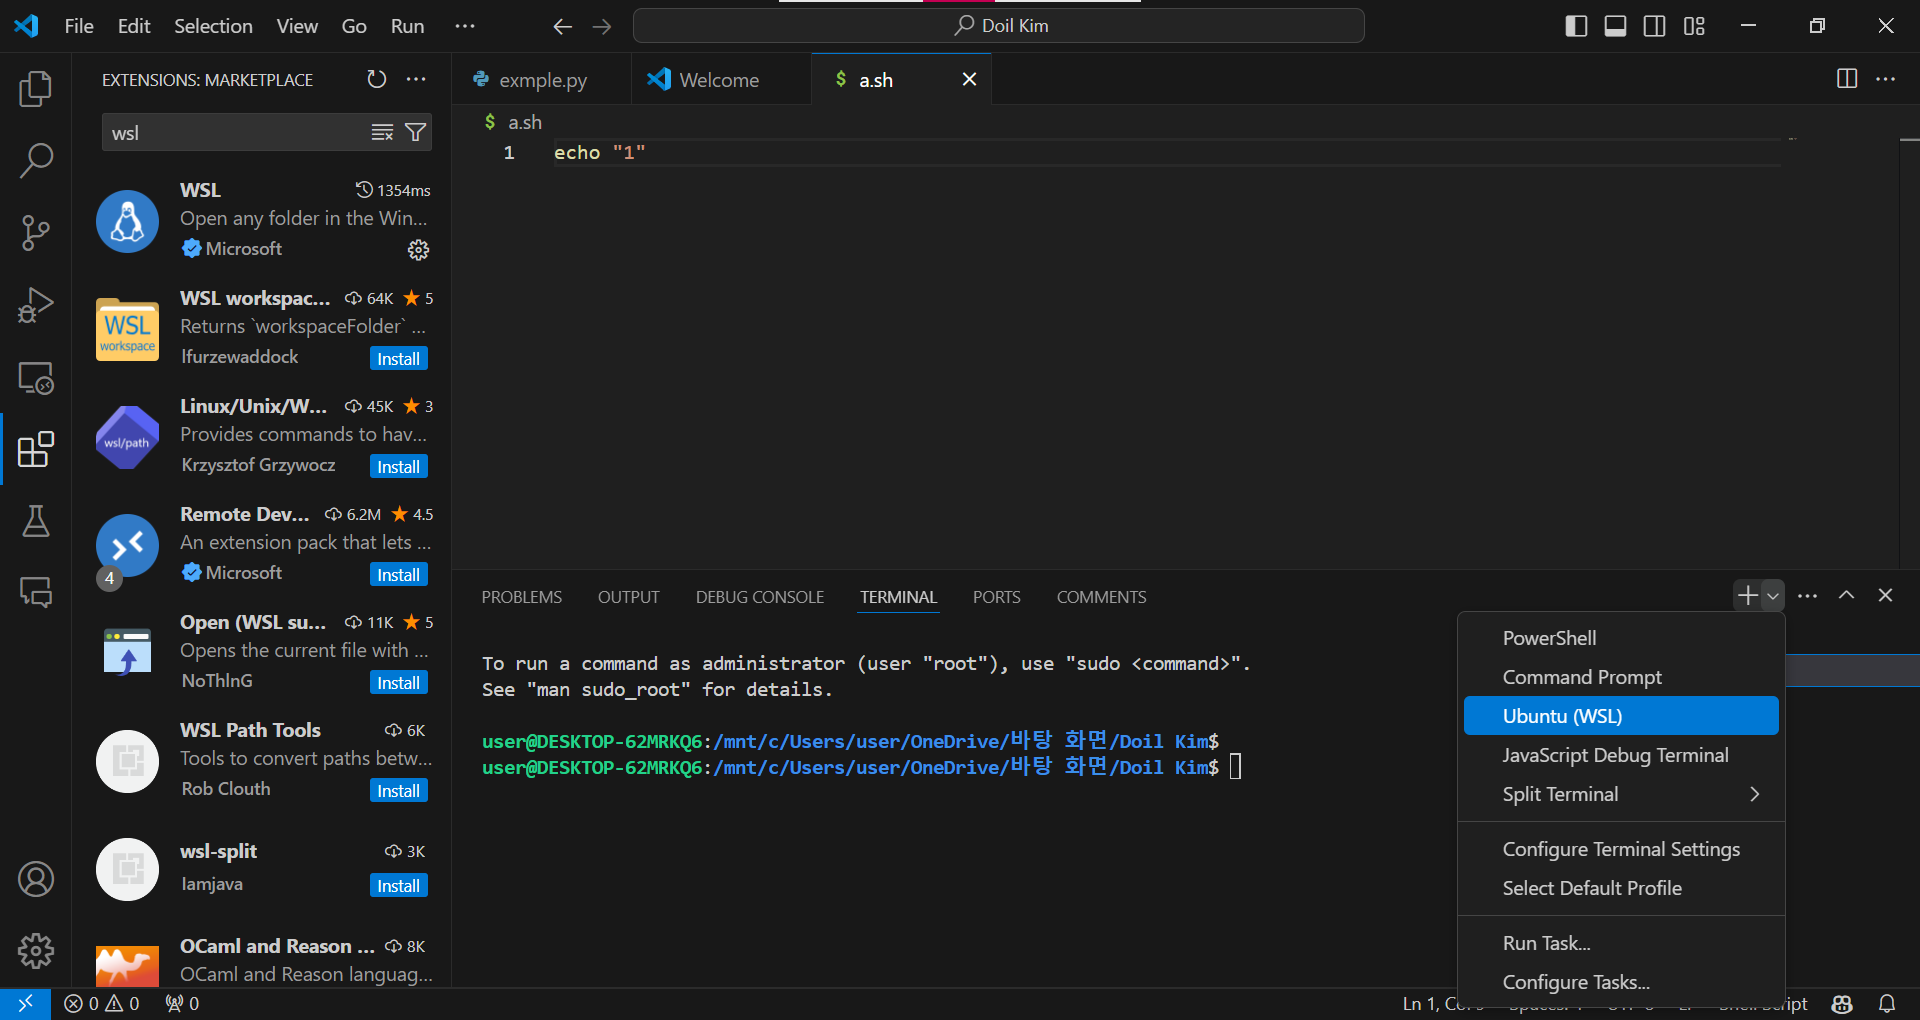
Task: Close the terminal panel
Action: tap(1885, 595)
